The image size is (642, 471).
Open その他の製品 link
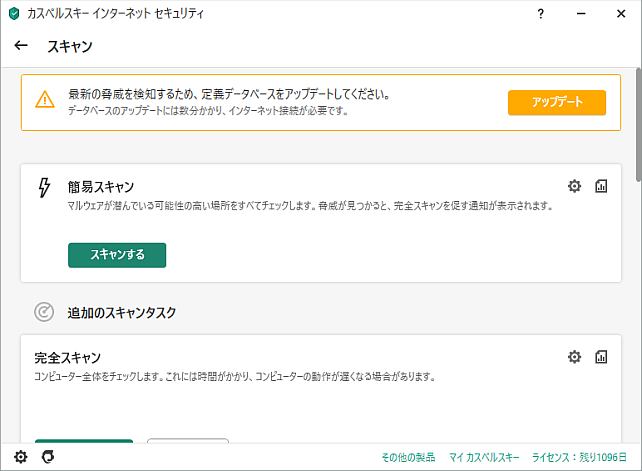pos(408,457)
